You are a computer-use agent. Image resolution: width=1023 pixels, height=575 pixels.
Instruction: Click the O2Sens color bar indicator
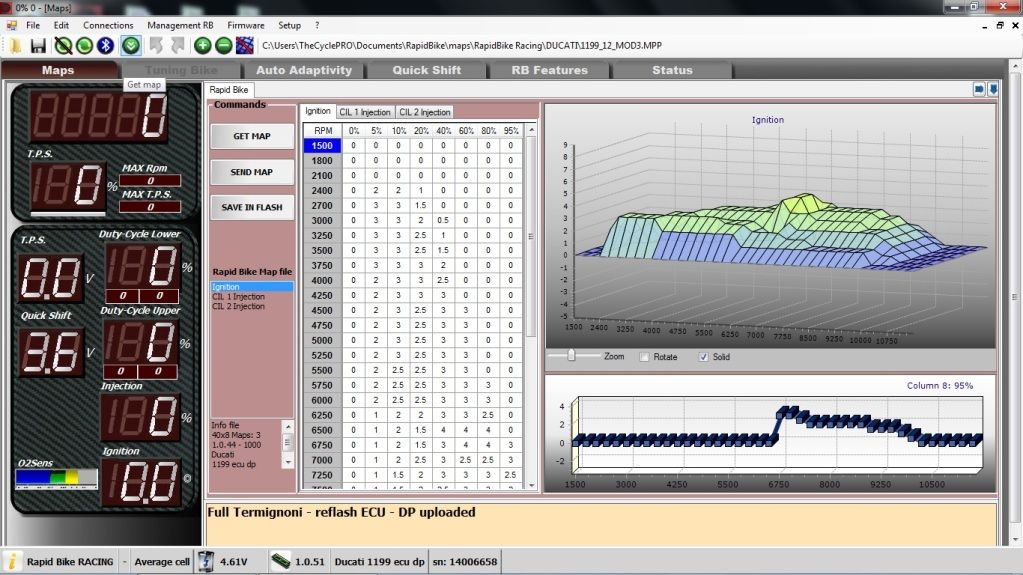tap(56, 478)
